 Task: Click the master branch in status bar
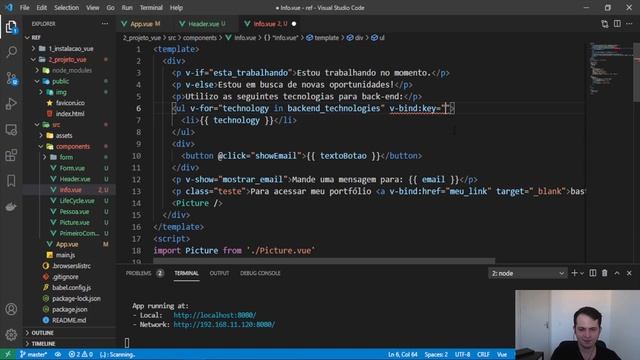coord(33,354)
